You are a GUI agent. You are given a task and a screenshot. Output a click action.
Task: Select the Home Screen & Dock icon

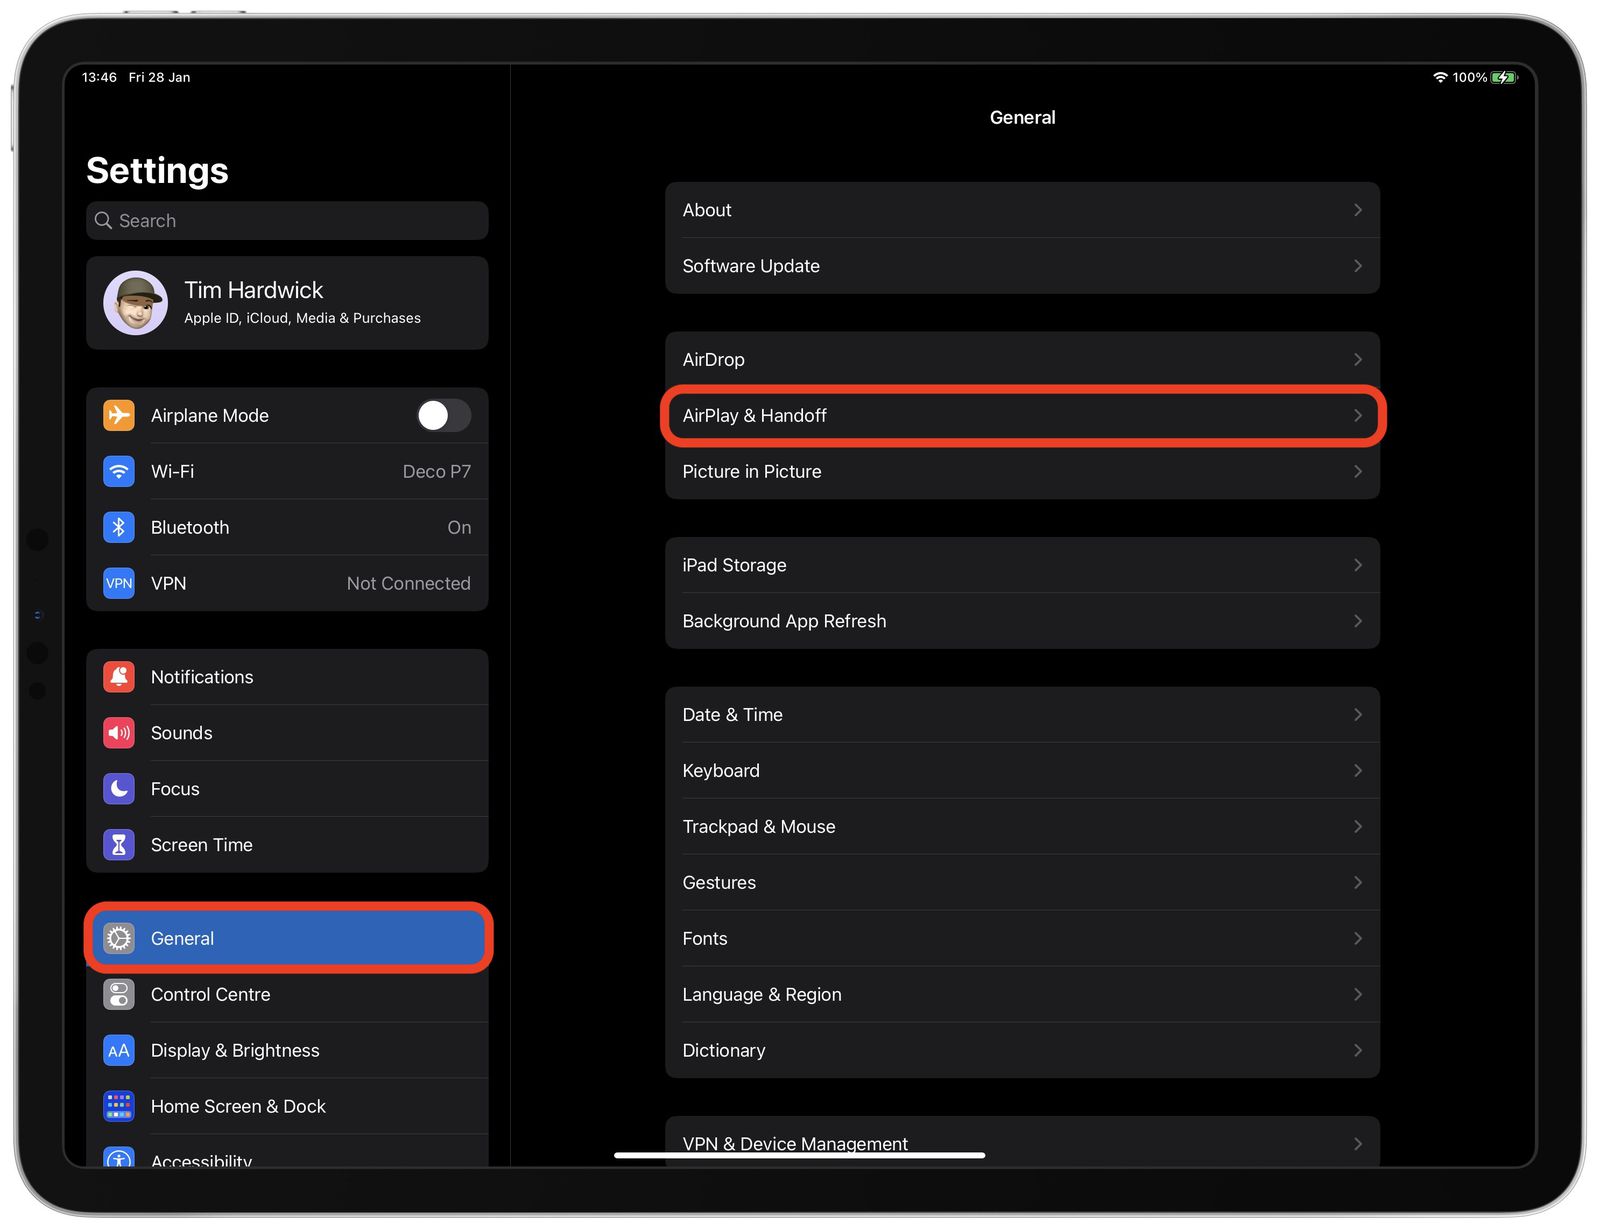point(118,1106)
